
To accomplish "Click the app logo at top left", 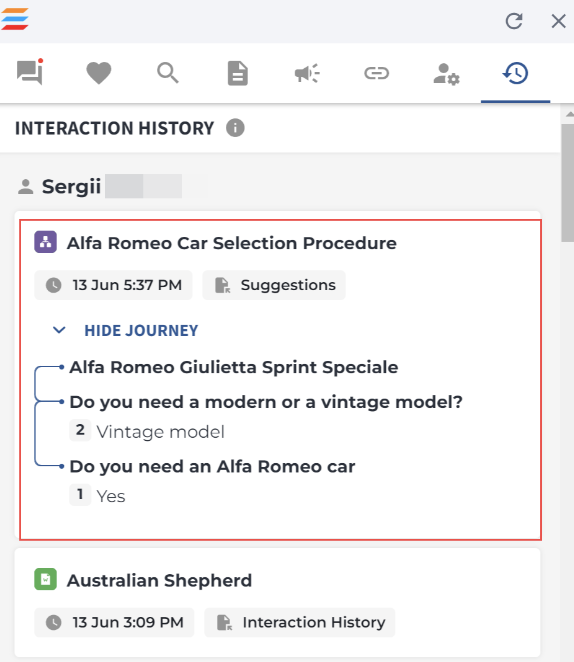I will pyautogui.click(x=15, y=19).
